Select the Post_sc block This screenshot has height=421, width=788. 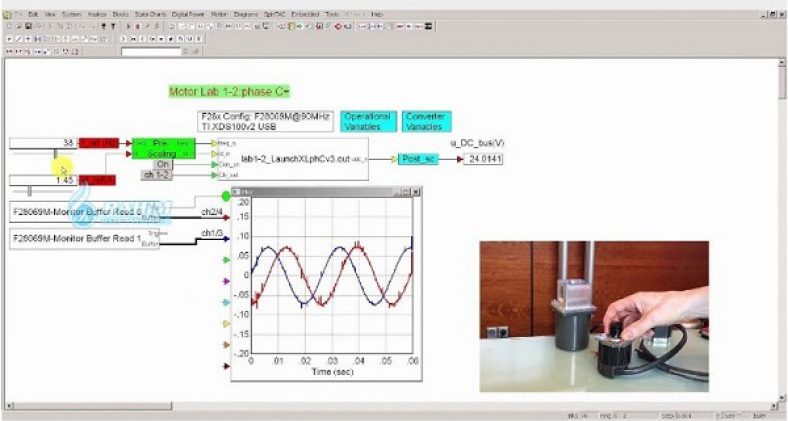pyautogui.click(x=418, y=159)
